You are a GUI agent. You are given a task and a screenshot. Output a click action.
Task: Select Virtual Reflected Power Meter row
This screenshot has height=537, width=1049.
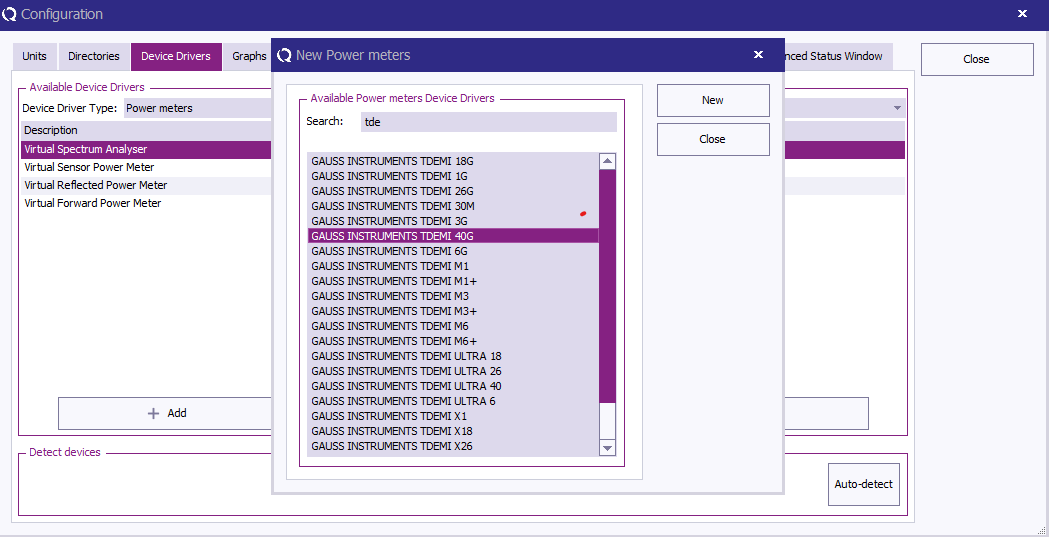point(147,185)
